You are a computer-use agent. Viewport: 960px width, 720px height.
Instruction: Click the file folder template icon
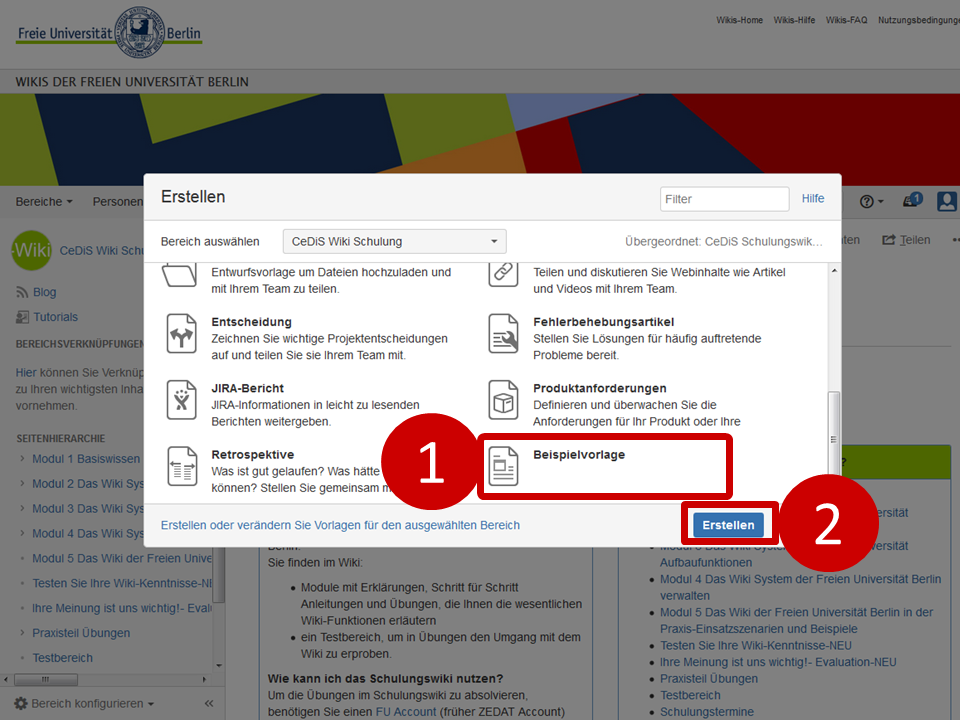tap(180, 274)
